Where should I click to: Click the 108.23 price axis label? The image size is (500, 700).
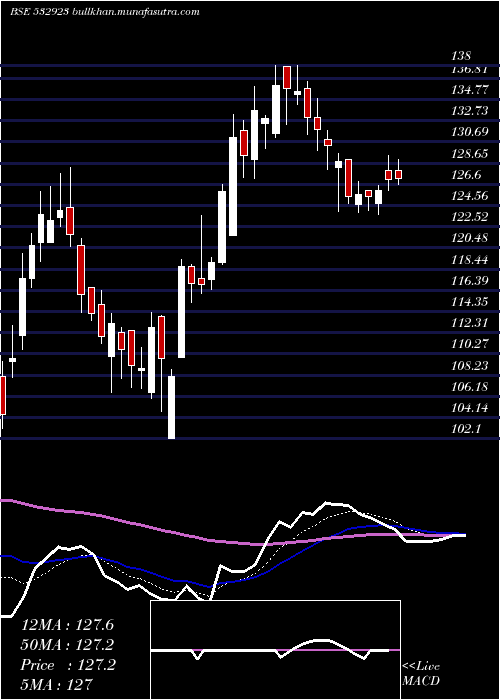click(470, 366)
